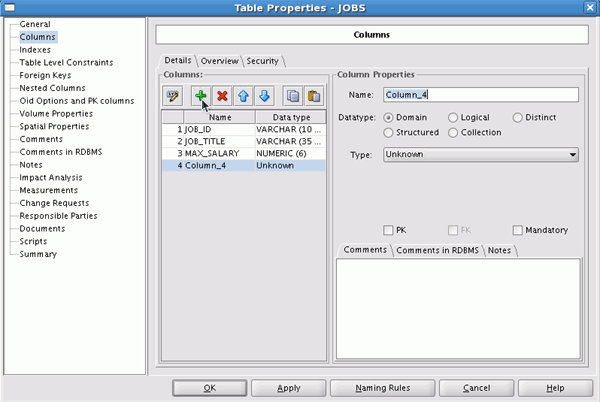The image size is (600, 402).
Task: Open Impact Analysis
Action: 51,177
